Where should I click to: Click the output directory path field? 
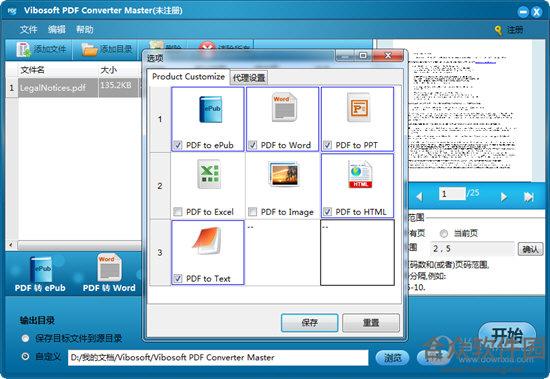pos(218,358)
